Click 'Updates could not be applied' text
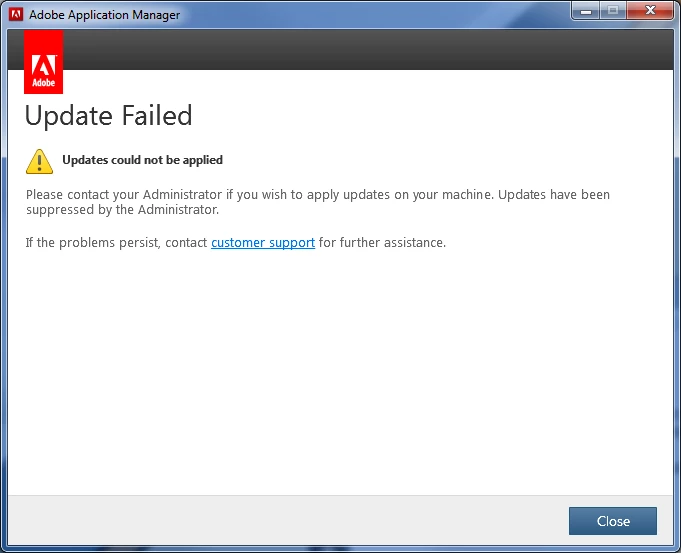 pyautogui.click(x=142, y=160)
